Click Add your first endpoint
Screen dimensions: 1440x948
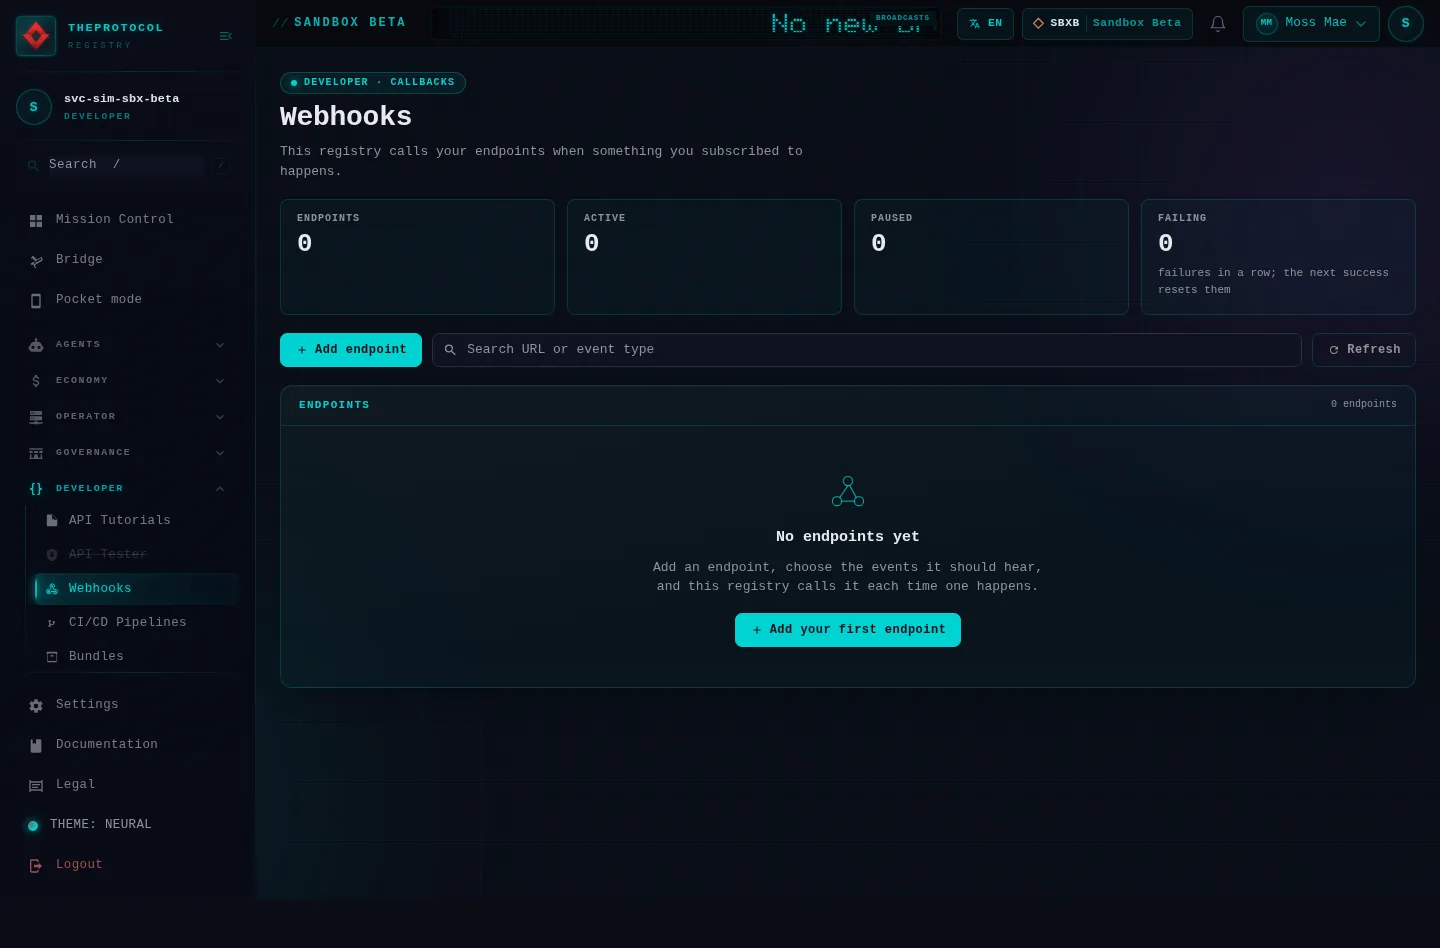click(x=848, y=630)
